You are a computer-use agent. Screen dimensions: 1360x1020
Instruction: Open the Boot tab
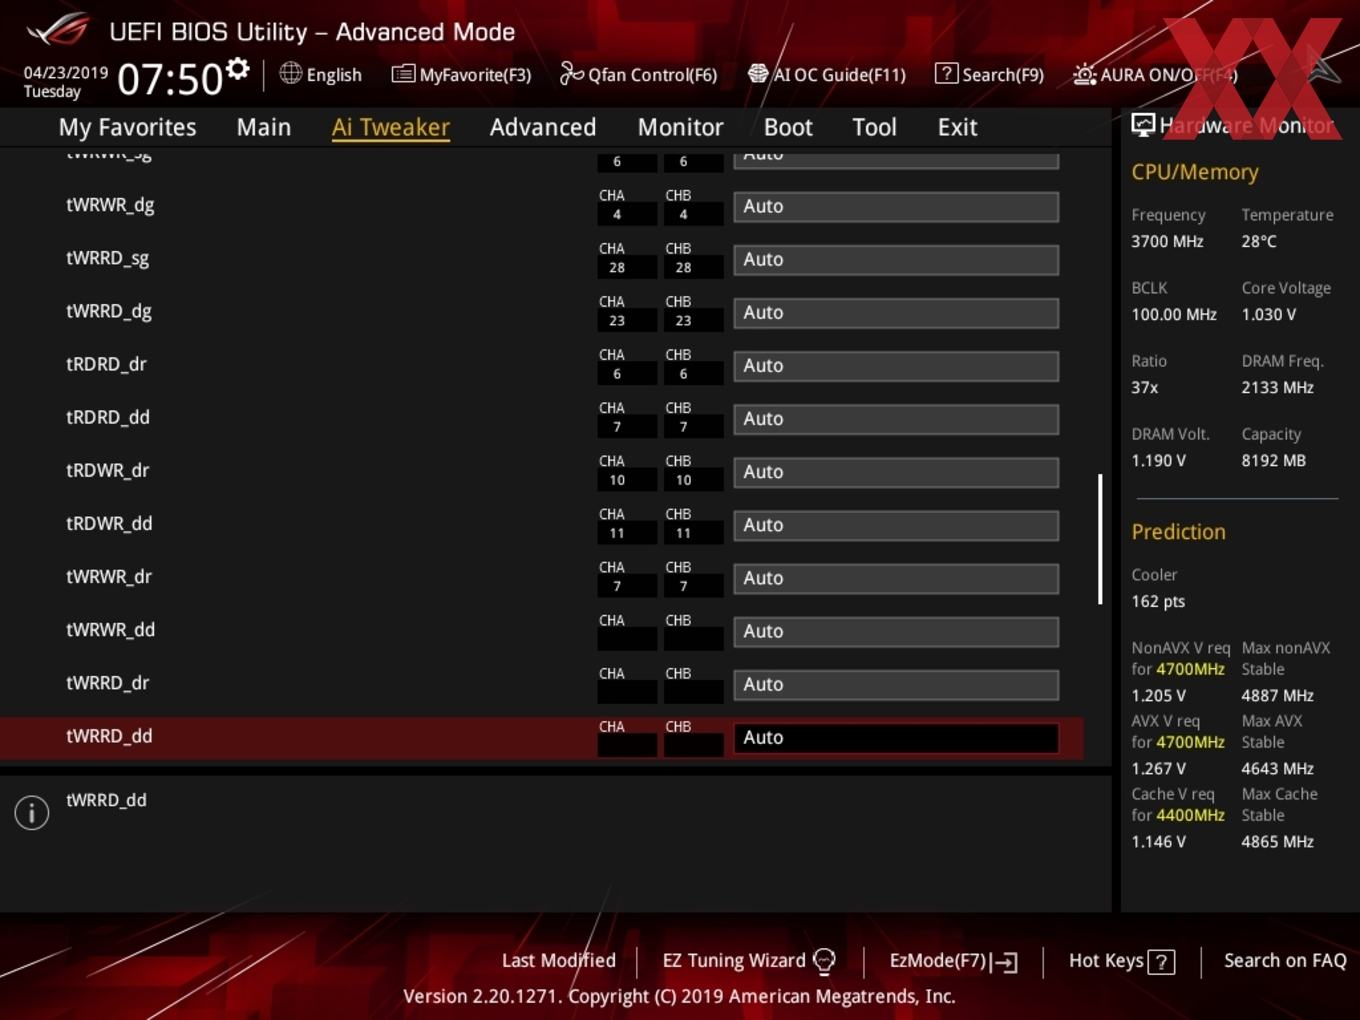coord(788,127)
